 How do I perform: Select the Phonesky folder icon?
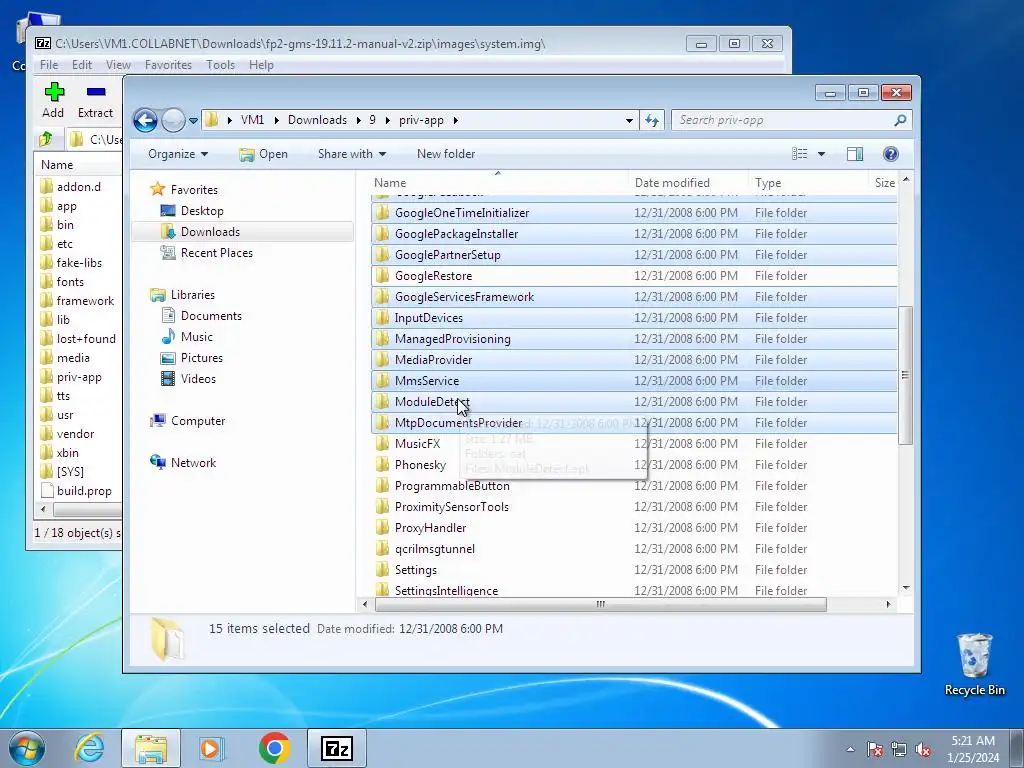pyautogui.click(x=383, y=464)
